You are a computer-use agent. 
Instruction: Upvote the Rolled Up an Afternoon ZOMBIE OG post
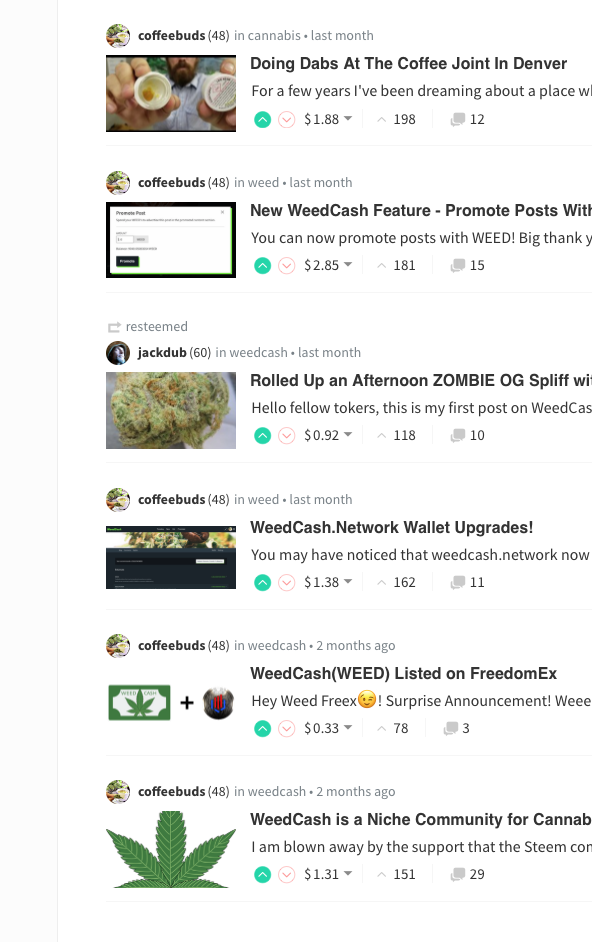point(263,436)
